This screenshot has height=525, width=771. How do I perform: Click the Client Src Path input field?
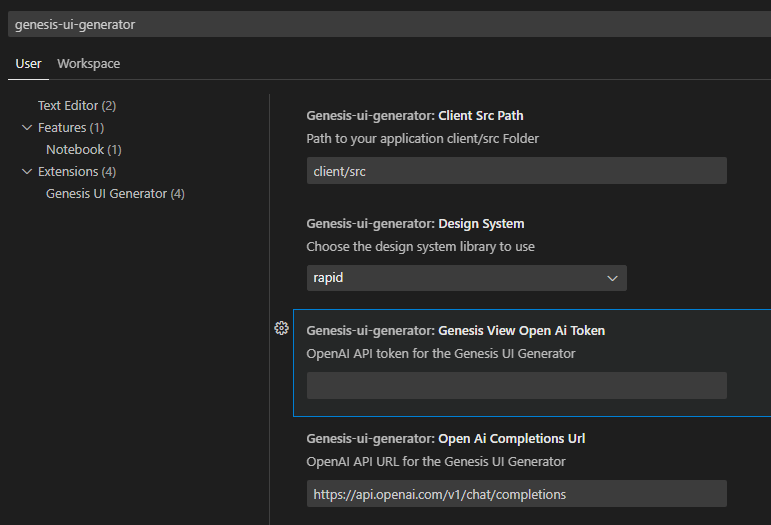coord(517,171)
